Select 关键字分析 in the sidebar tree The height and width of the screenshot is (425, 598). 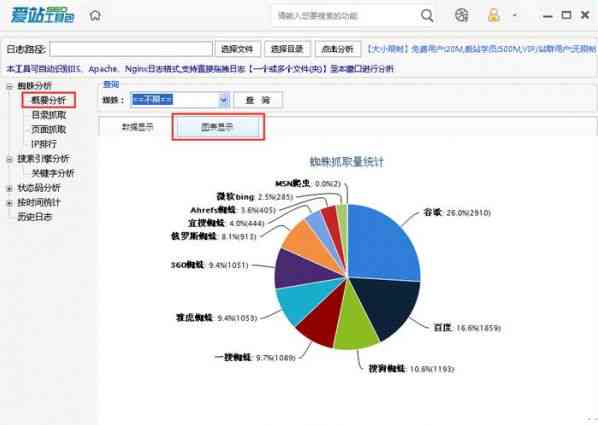click(53, 173)
